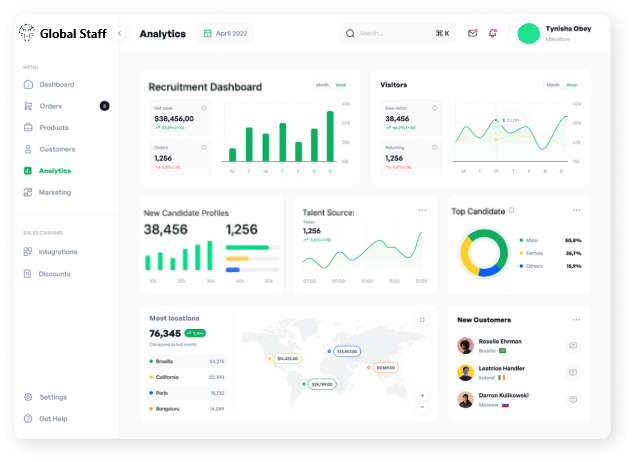The width and height of the screenshot is (633, 462).
Task: Open the notifications bell
Action: pos(492,33)
